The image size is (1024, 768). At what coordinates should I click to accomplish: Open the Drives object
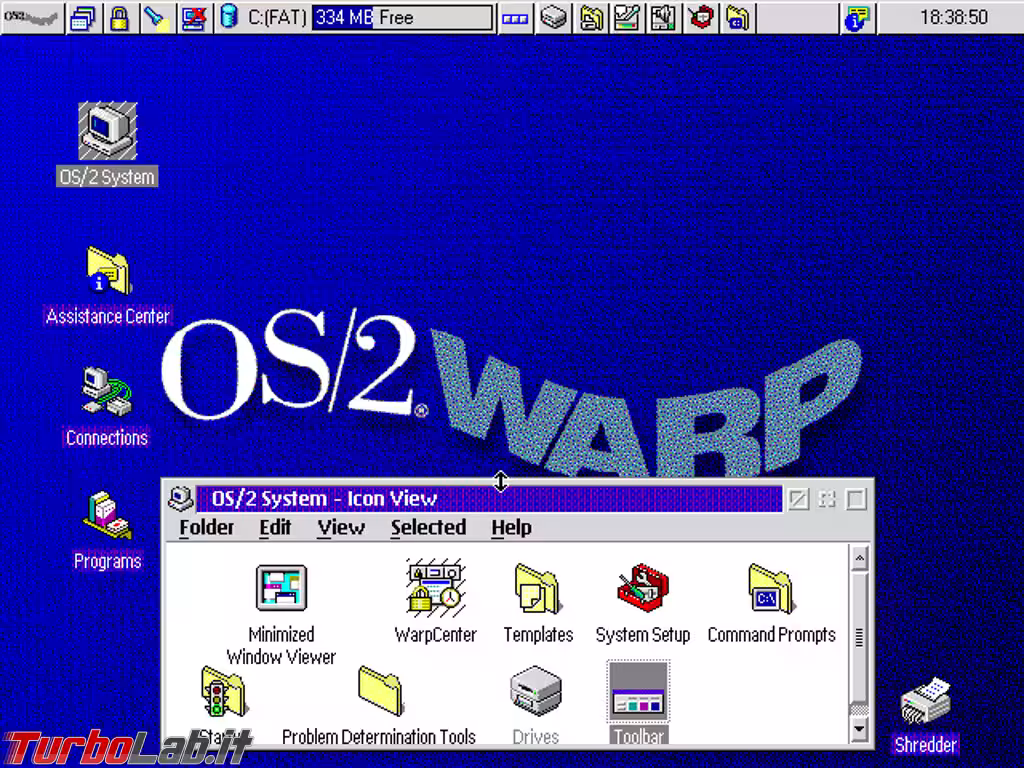coord(536,692)
